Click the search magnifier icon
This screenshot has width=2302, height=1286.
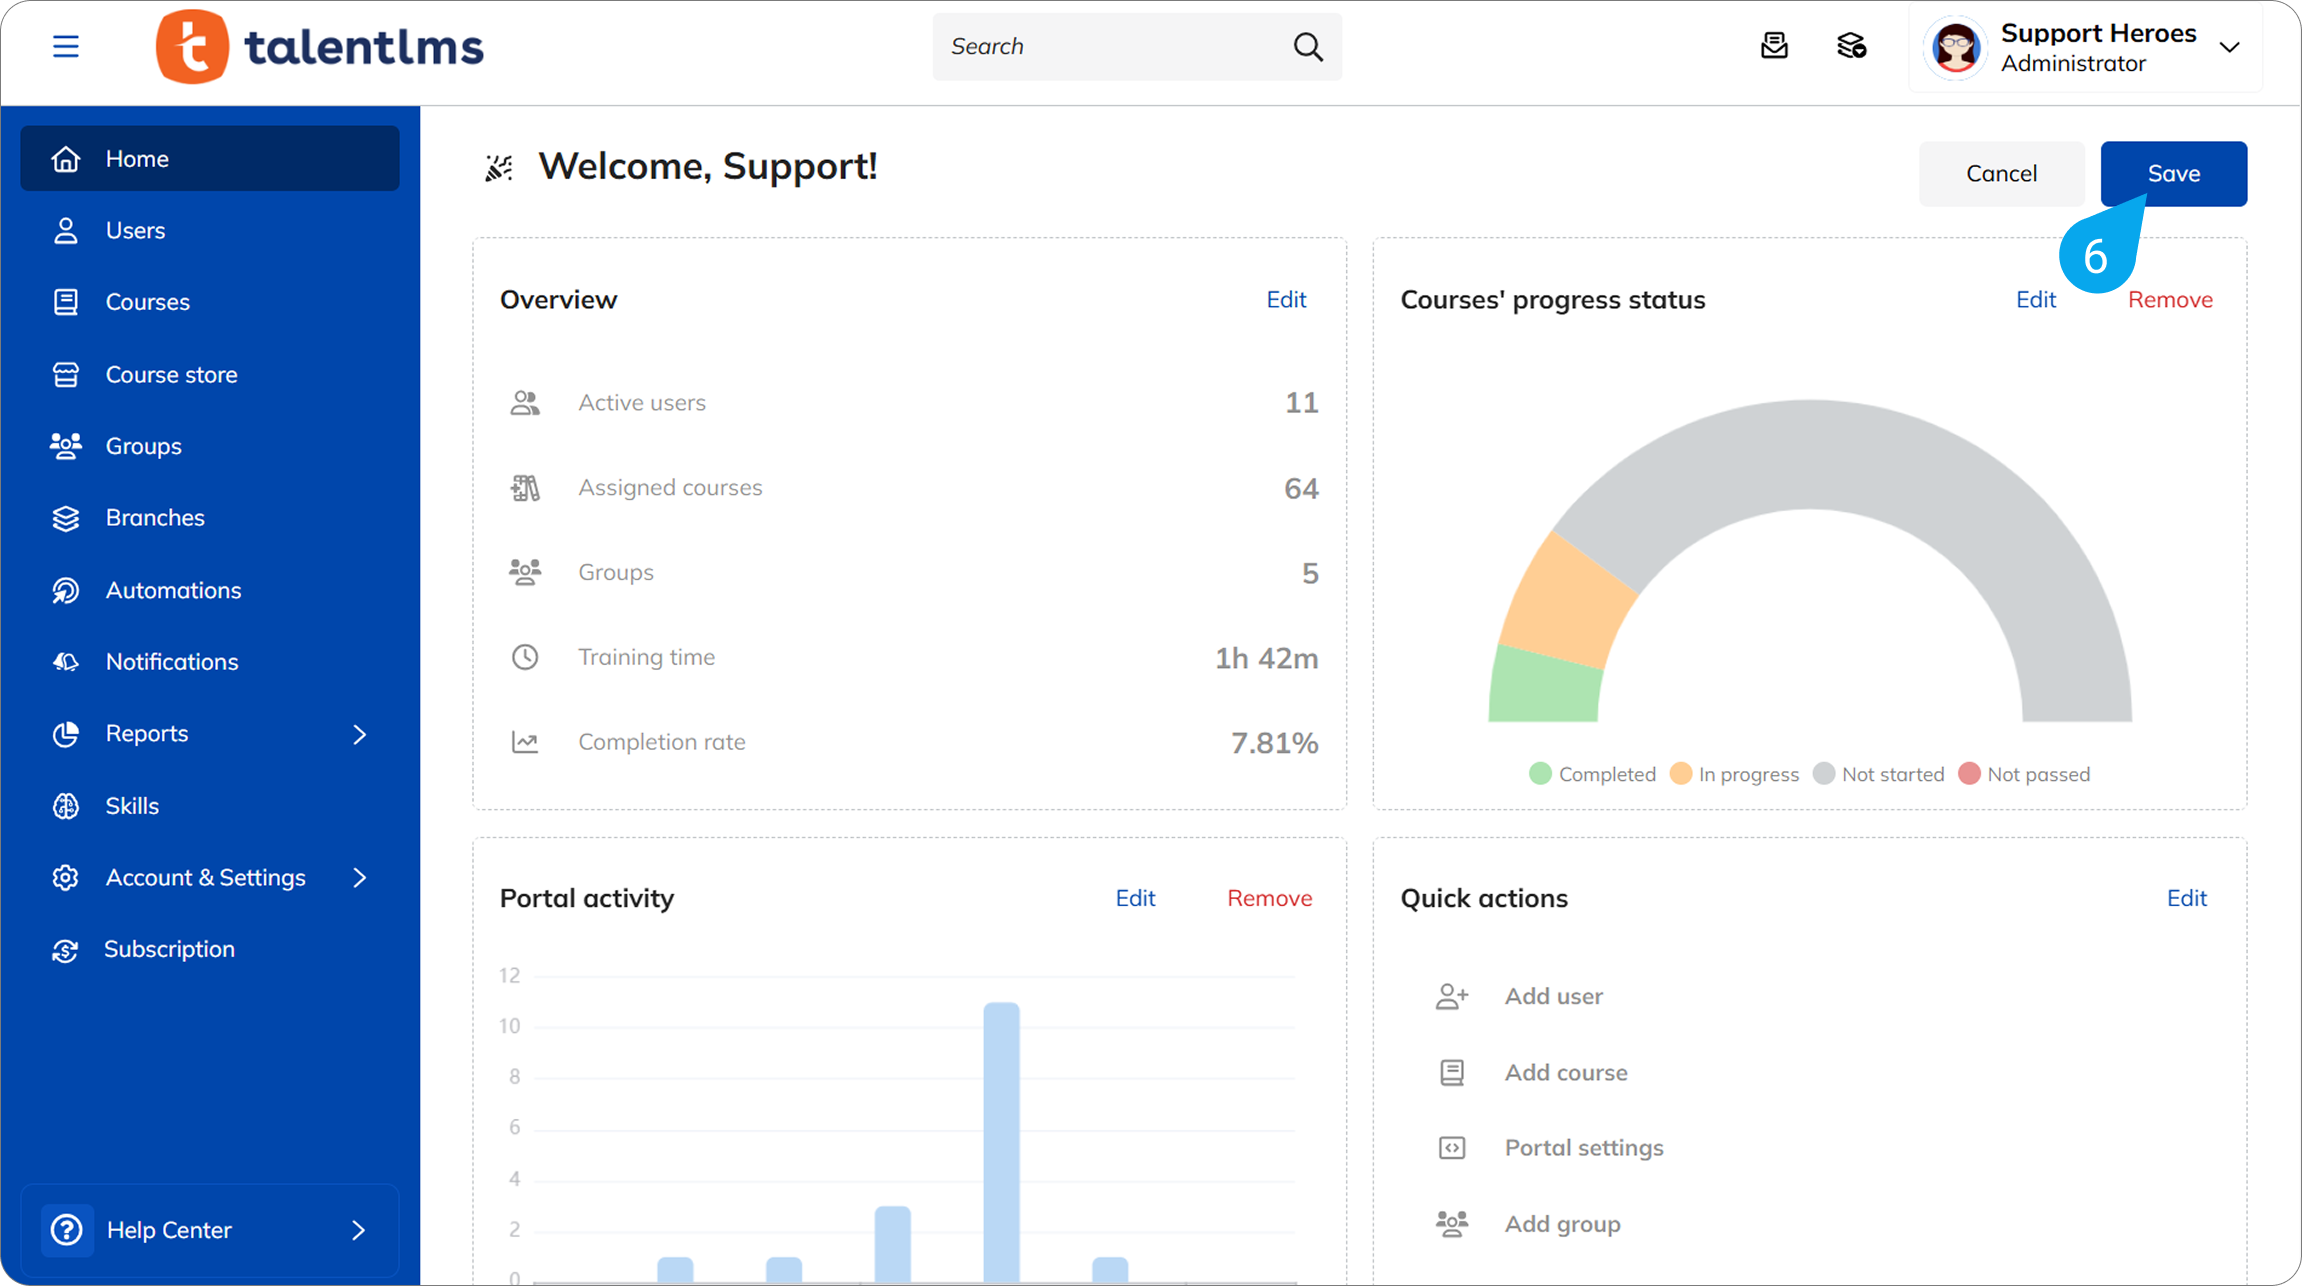[1307, 46]
